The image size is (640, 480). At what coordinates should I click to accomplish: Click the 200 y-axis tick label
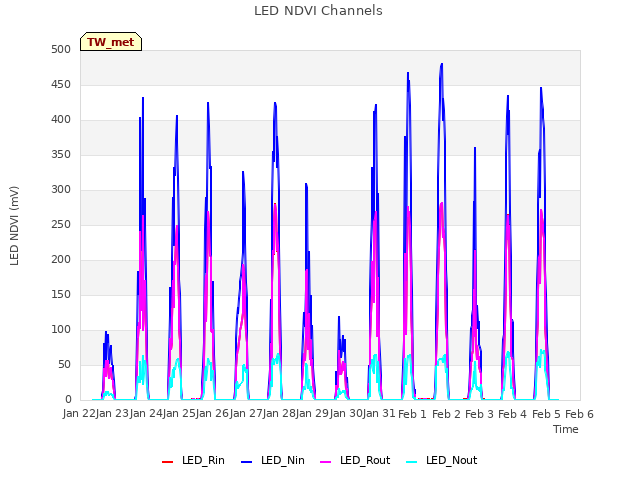(61, 260)
